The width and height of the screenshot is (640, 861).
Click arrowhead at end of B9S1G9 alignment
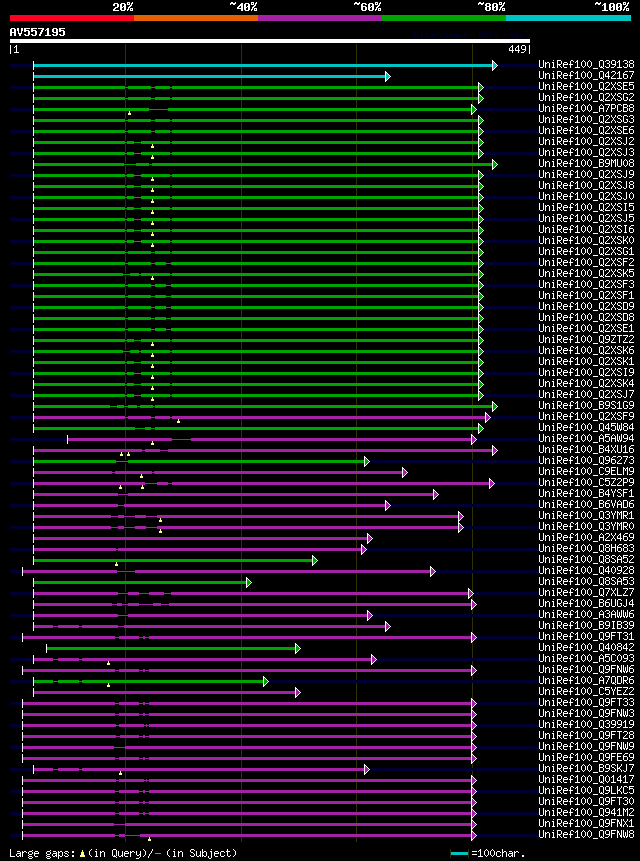click(495, 406)
